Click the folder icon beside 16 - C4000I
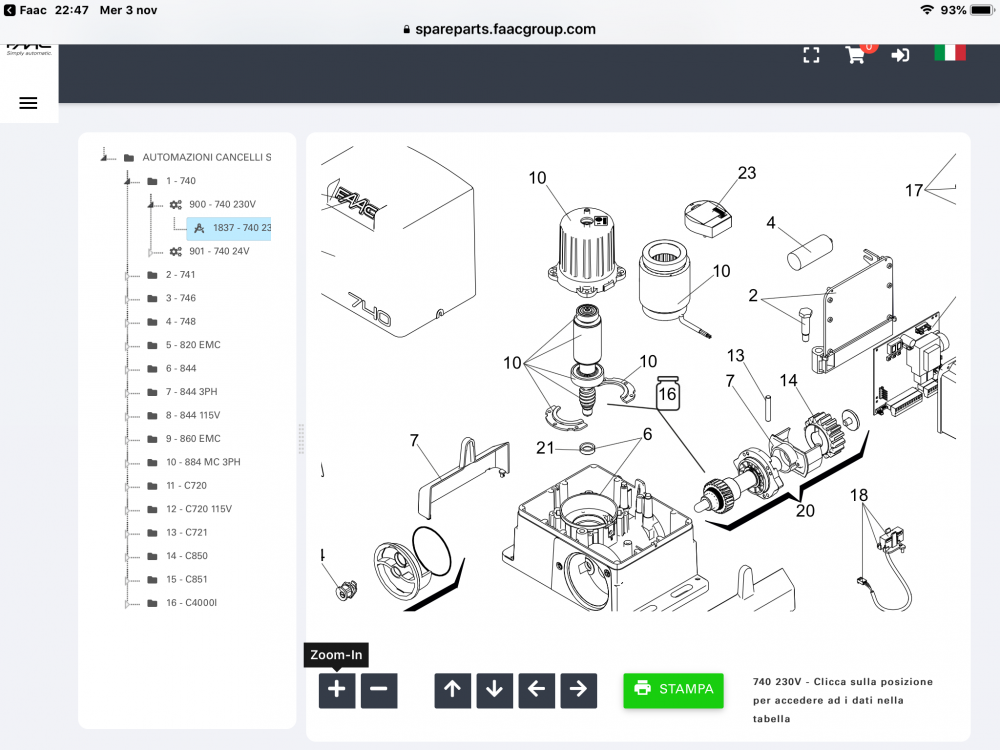The image size is (1000, 750). click(152, 603)
